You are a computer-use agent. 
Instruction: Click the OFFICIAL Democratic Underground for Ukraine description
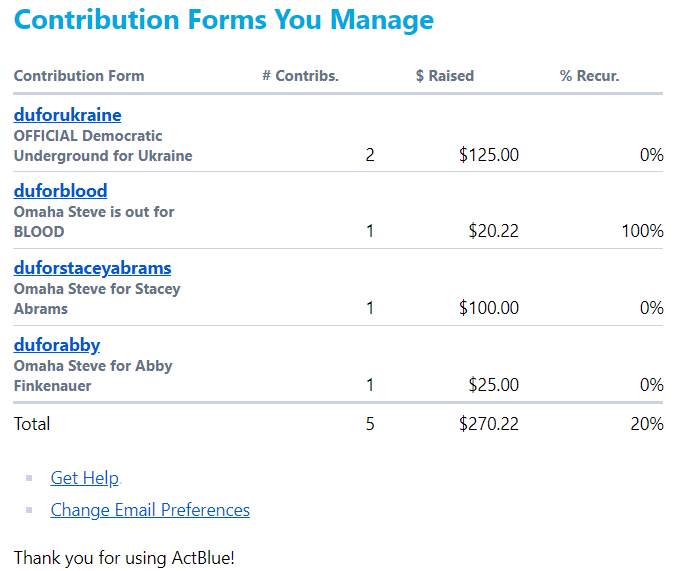click(x=103, y=146)
